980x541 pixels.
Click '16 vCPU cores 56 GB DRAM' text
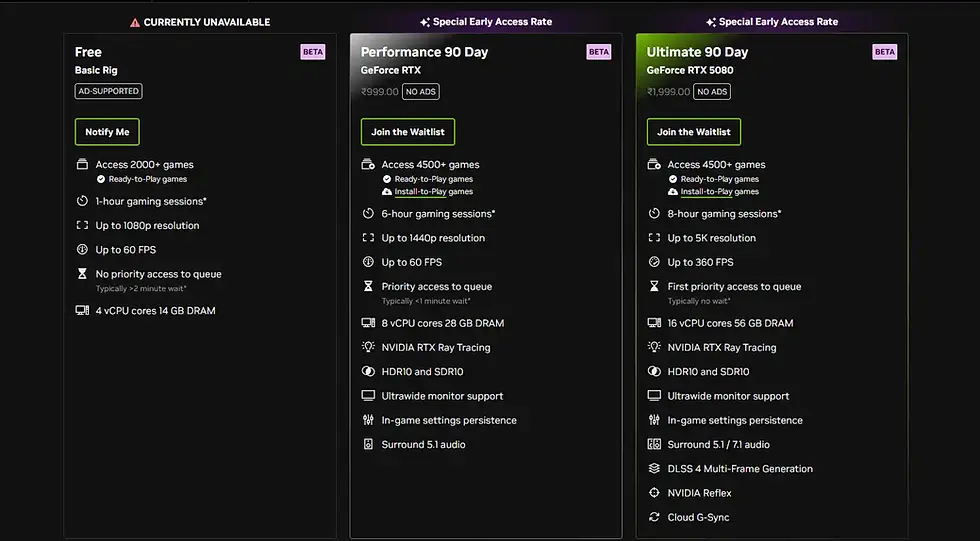(730, 323)
